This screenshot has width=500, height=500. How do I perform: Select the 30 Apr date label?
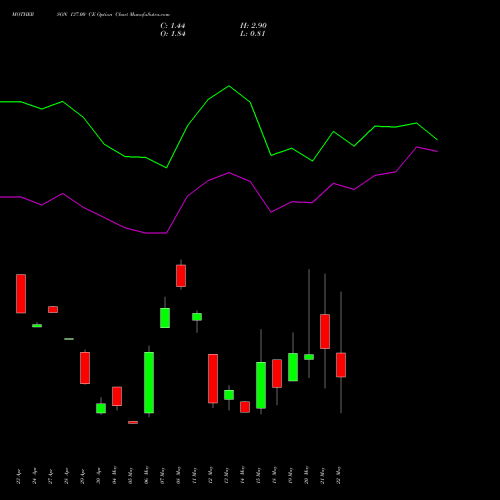pos(99,476)
